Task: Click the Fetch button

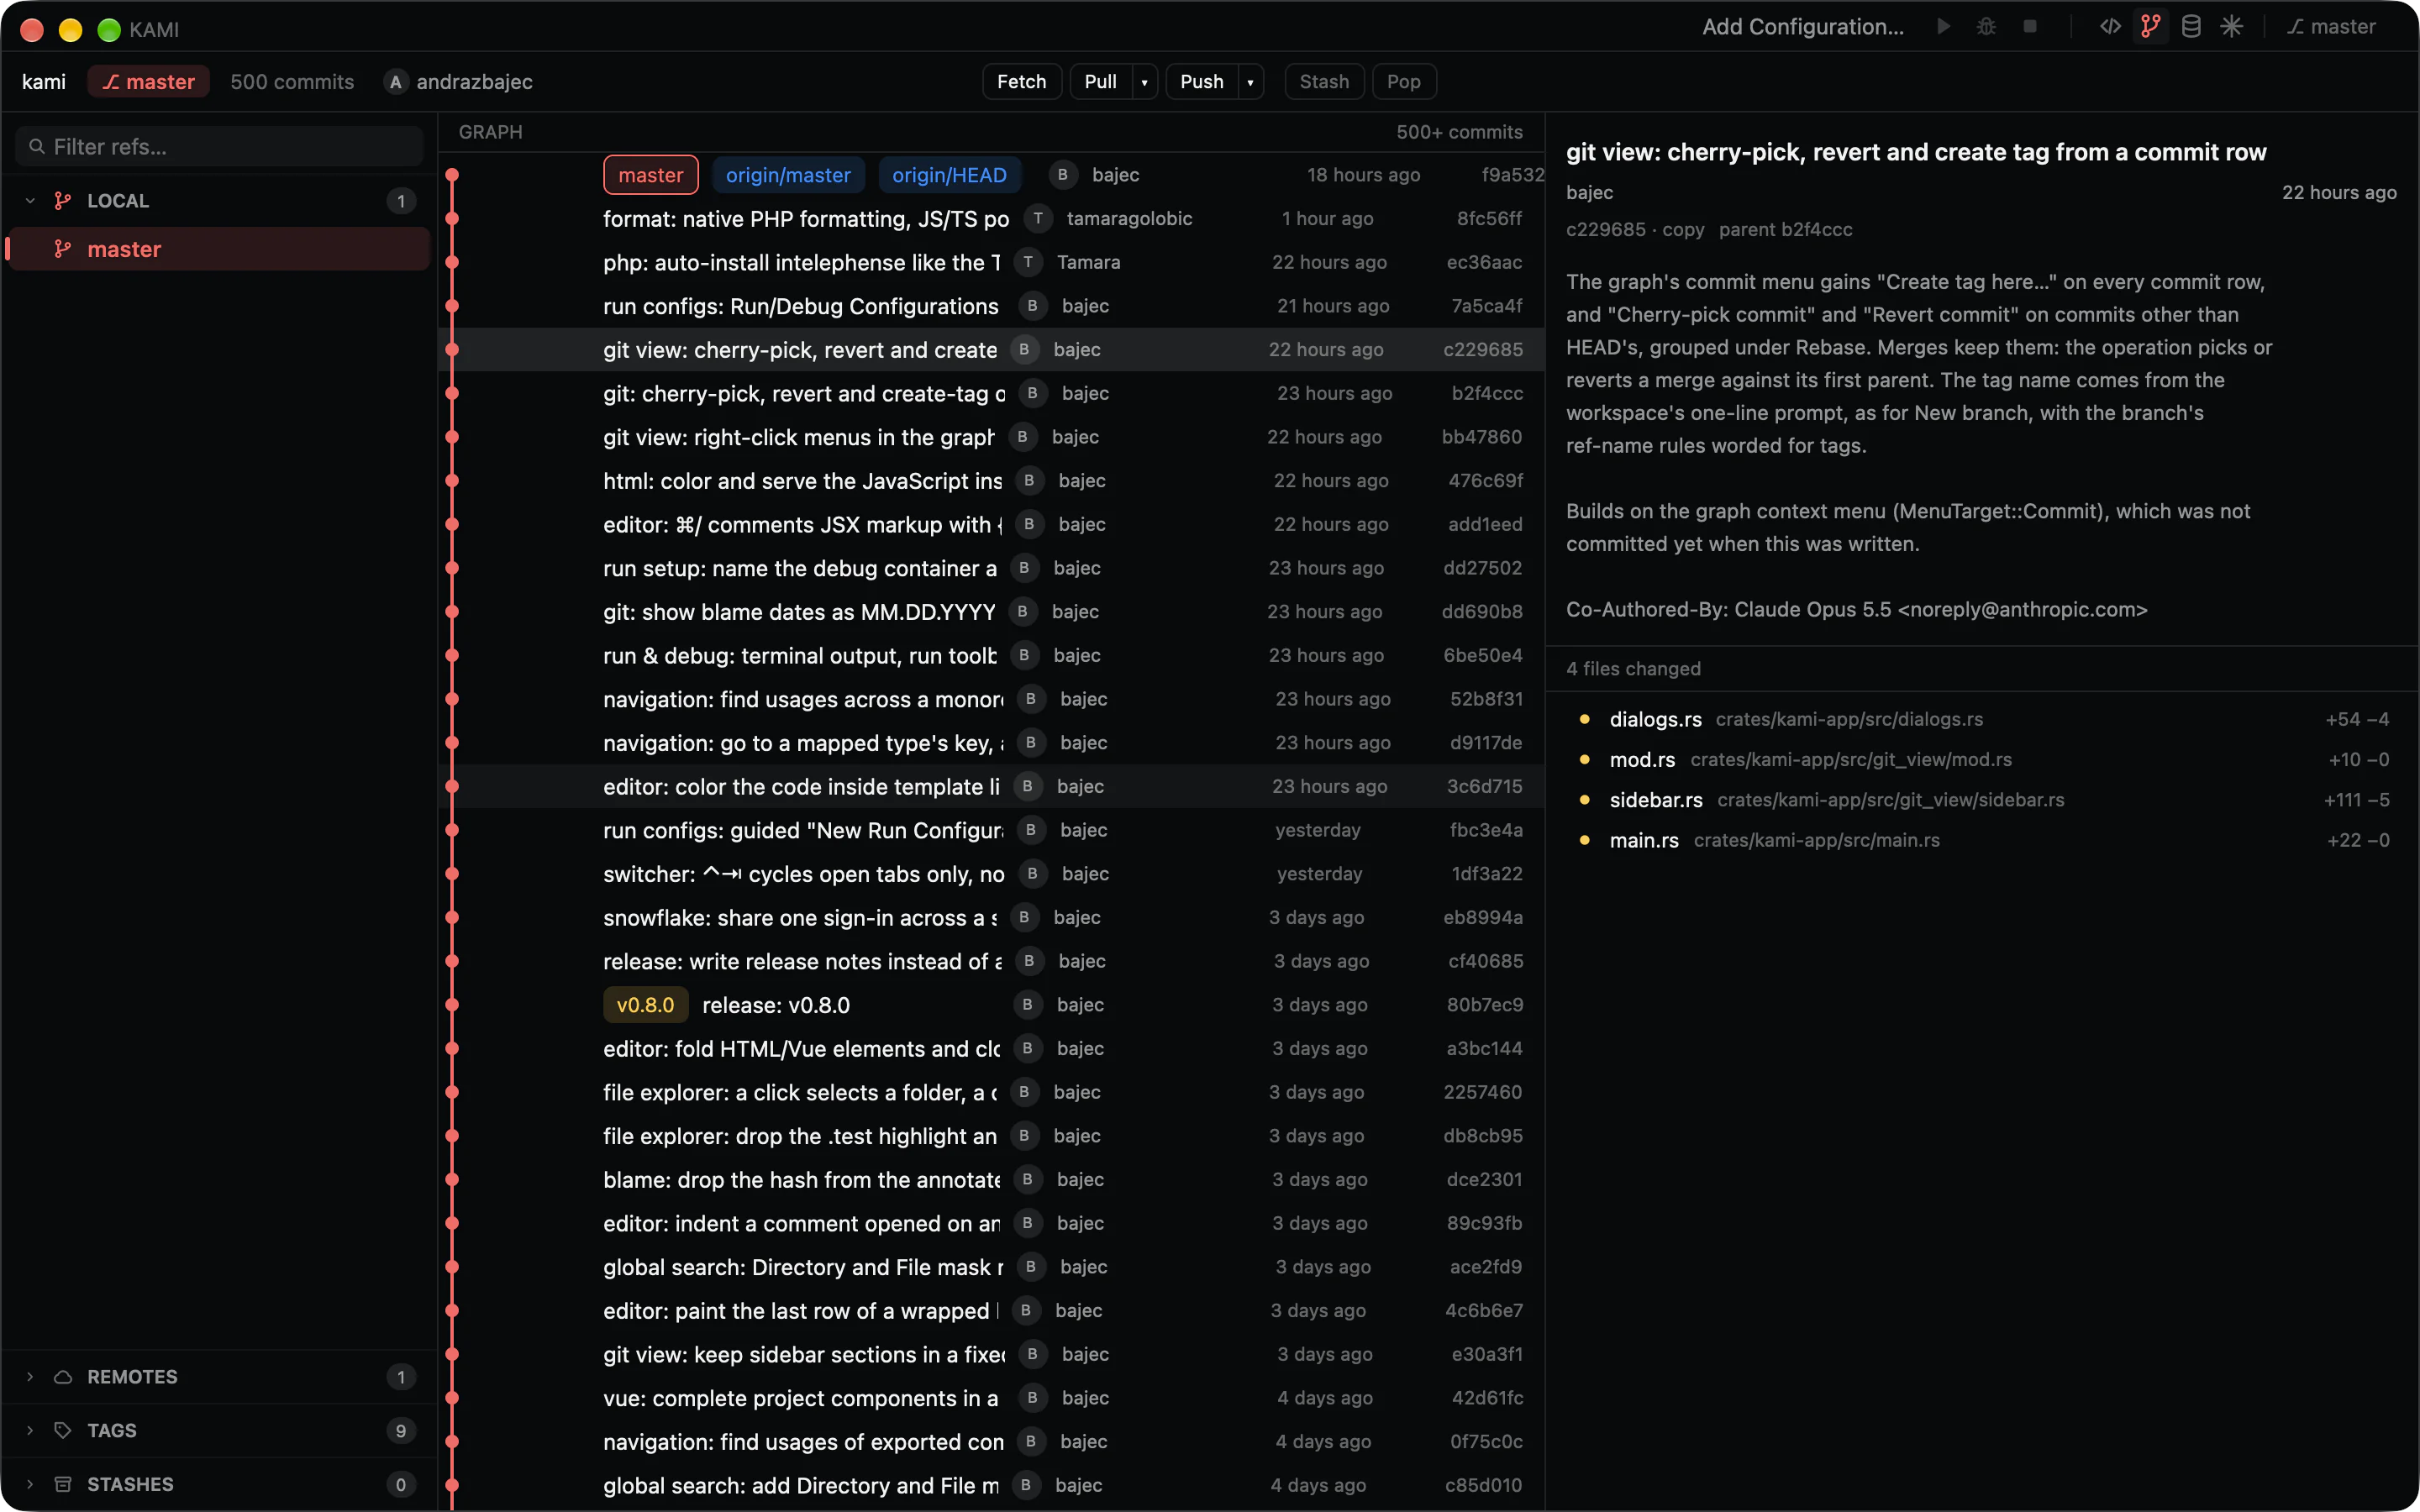Action: click(1021, 82)
